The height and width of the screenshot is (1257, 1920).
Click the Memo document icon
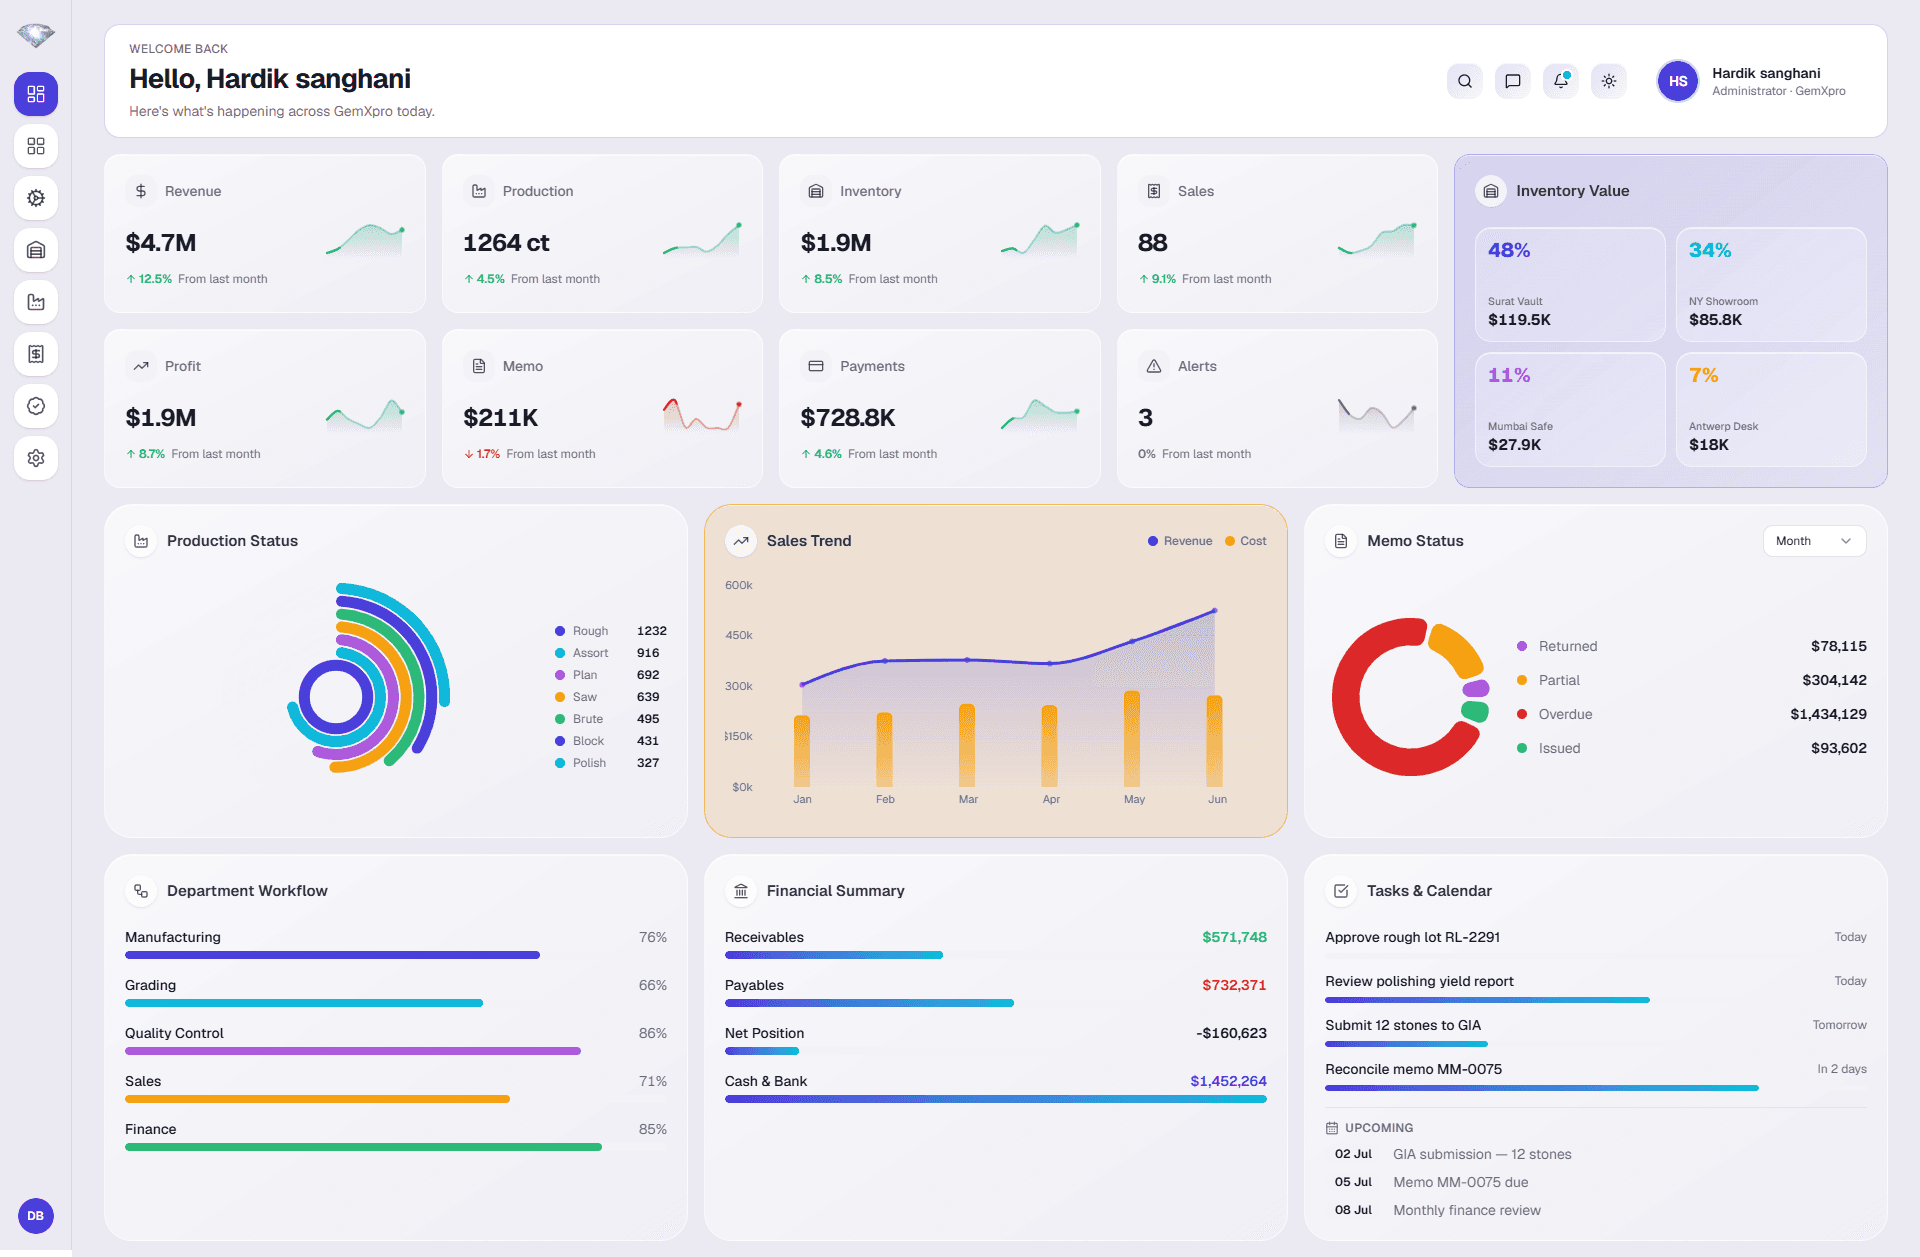pyautogui.click(x=479, y=366)
